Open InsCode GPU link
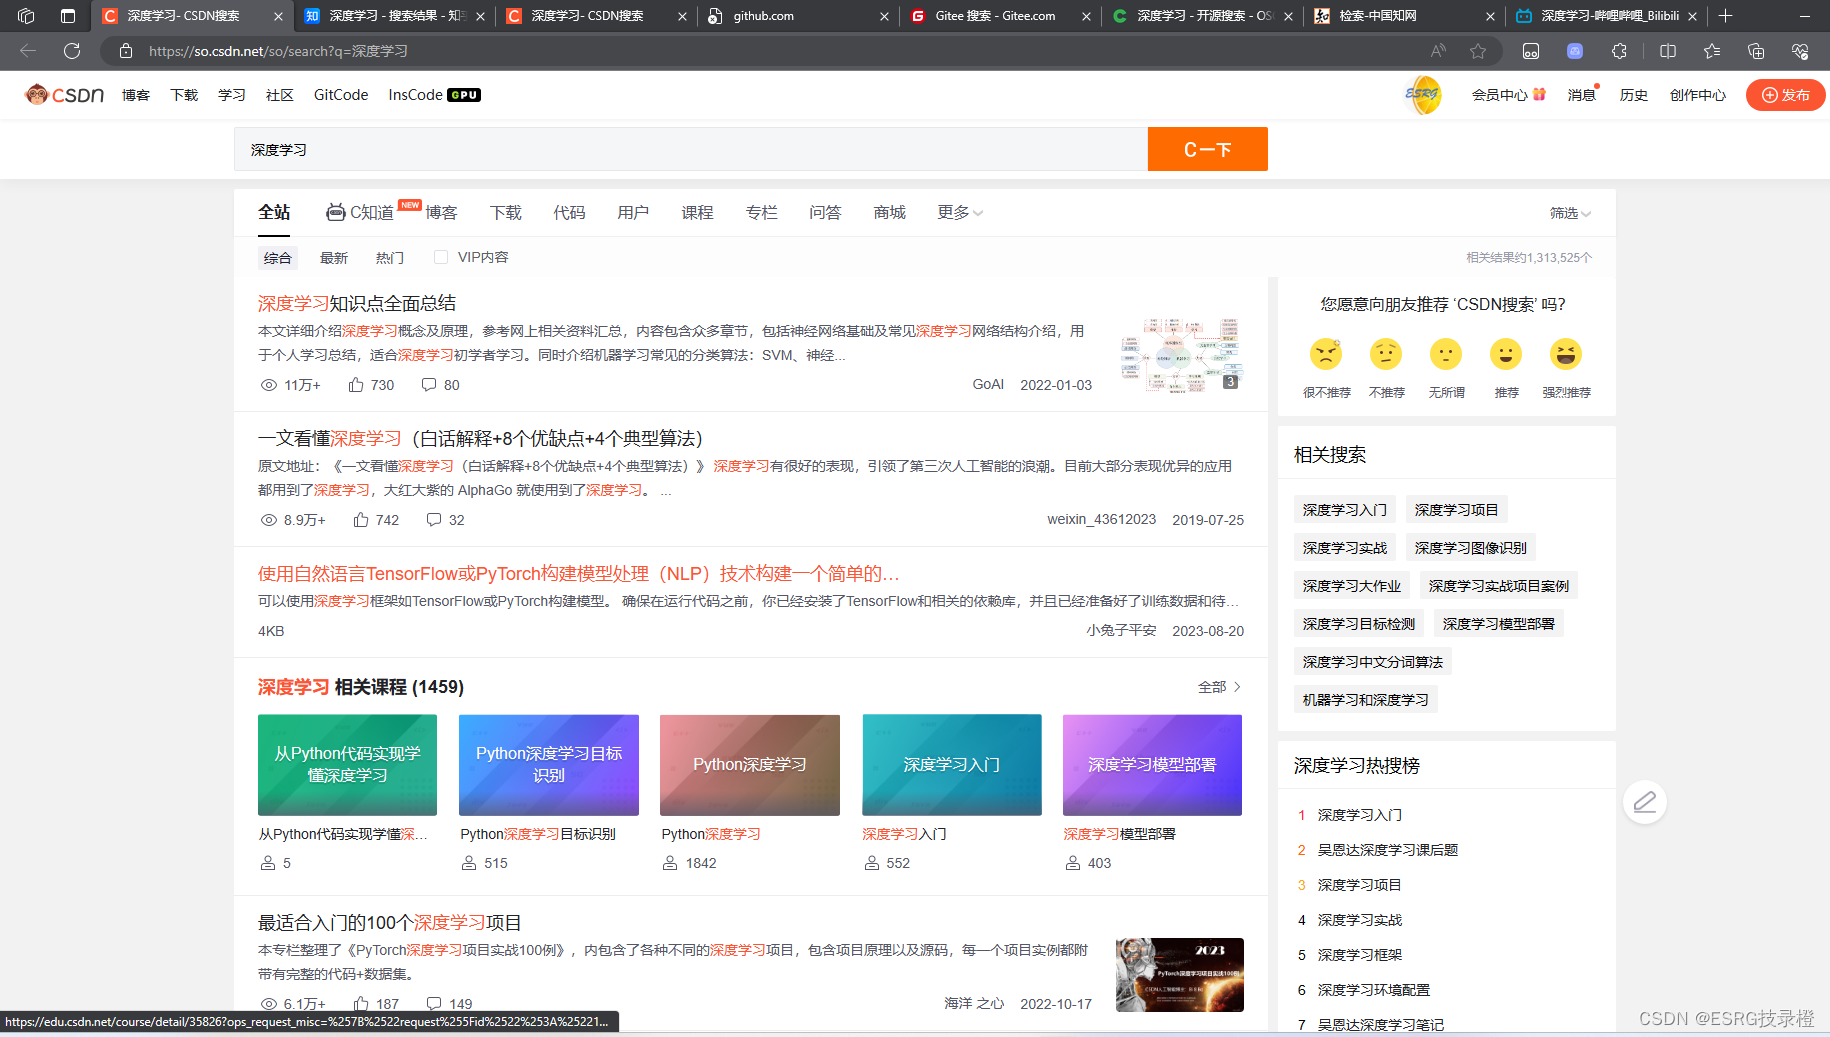Viewport: 1830px width, 1037px height. pos(434,95)
